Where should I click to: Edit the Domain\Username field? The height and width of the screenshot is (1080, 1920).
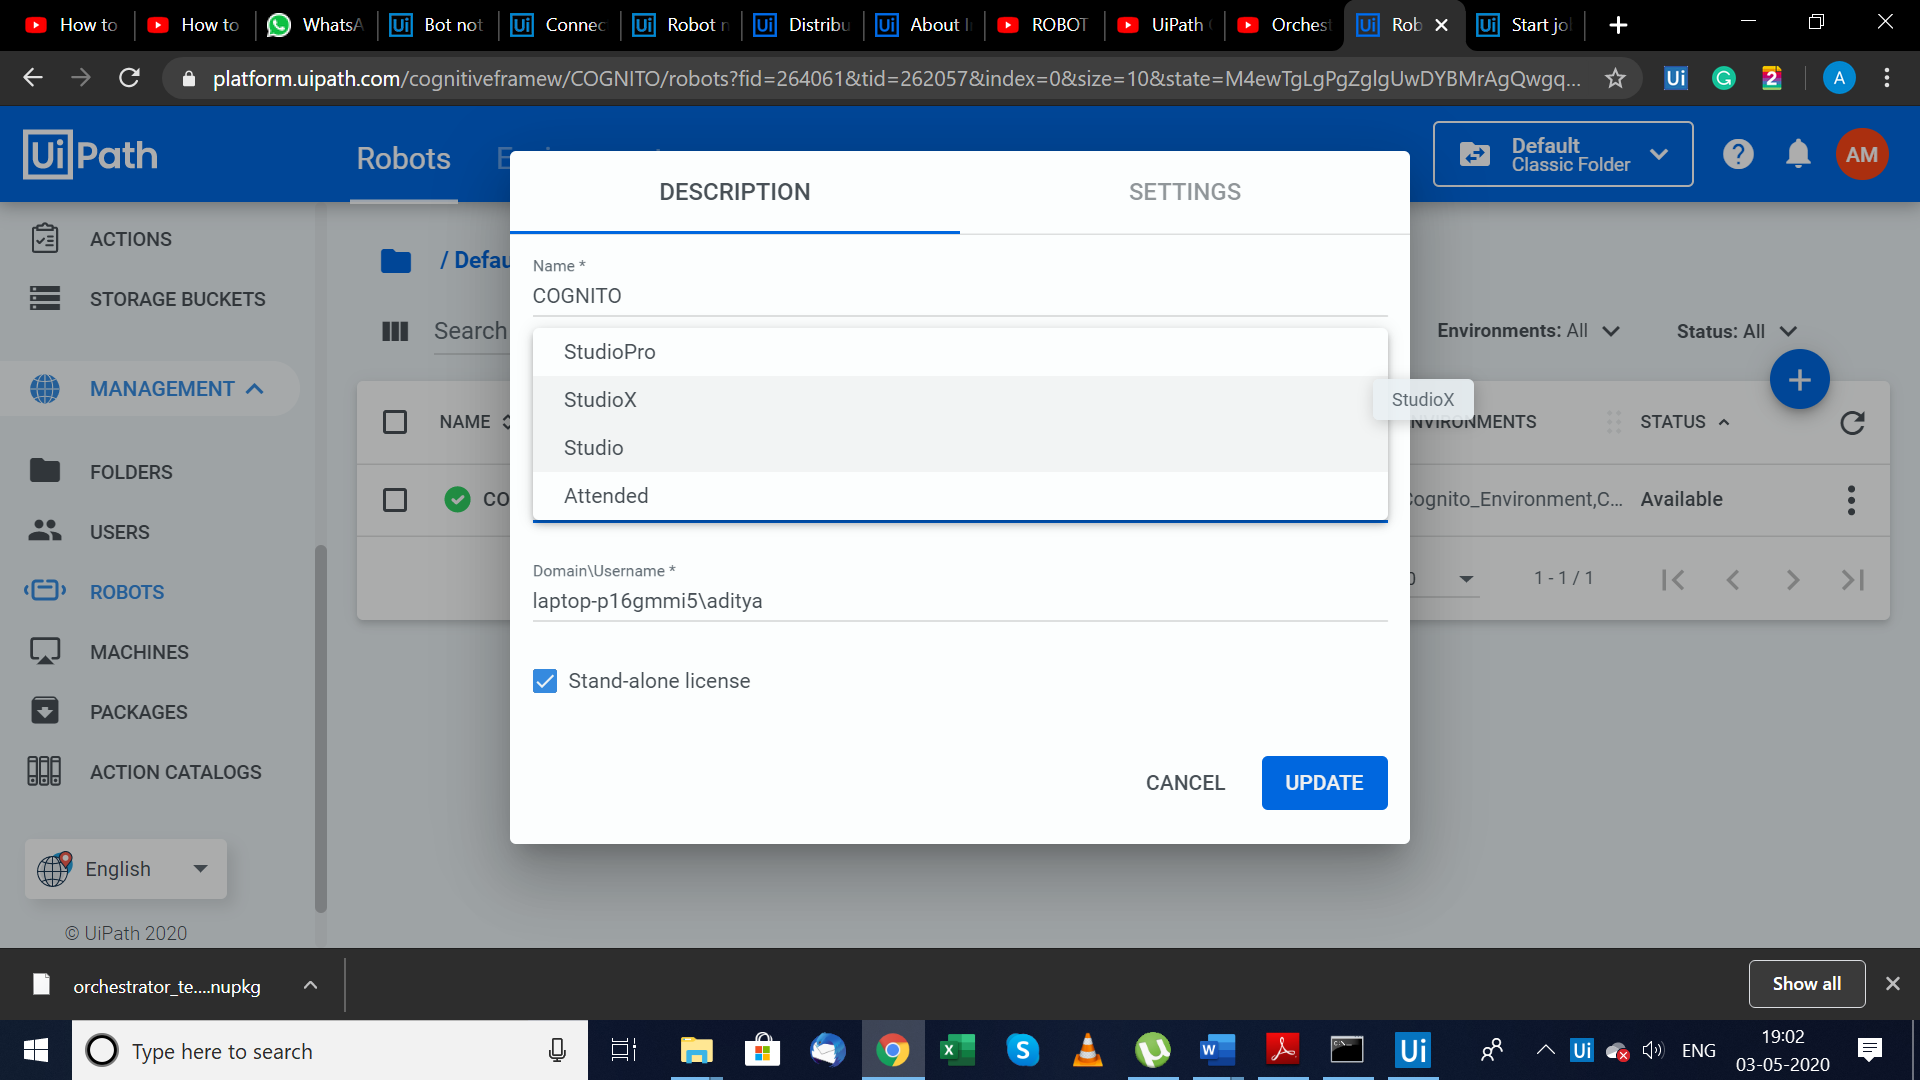coord(960,601)
